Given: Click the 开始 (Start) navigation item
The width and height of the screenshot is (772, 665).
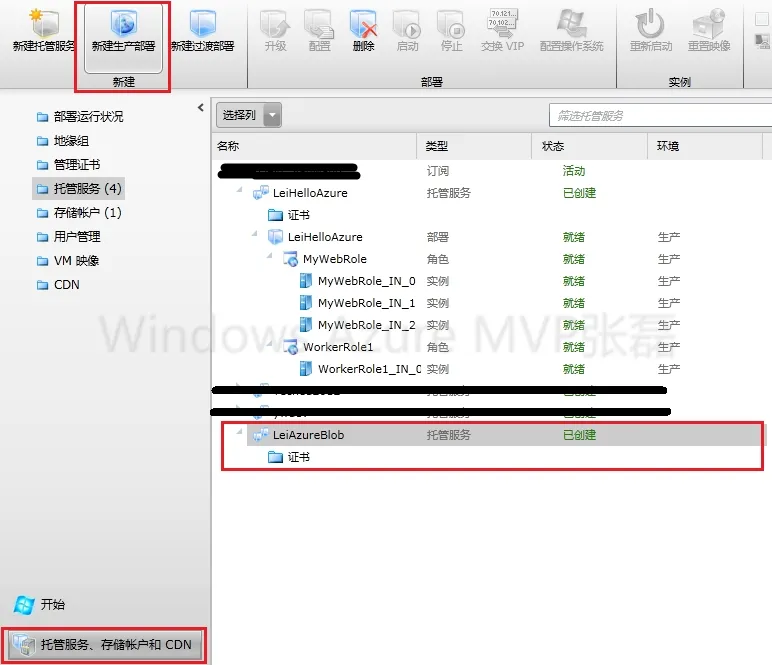Looking at the screenshot, I should click(39, 604).
